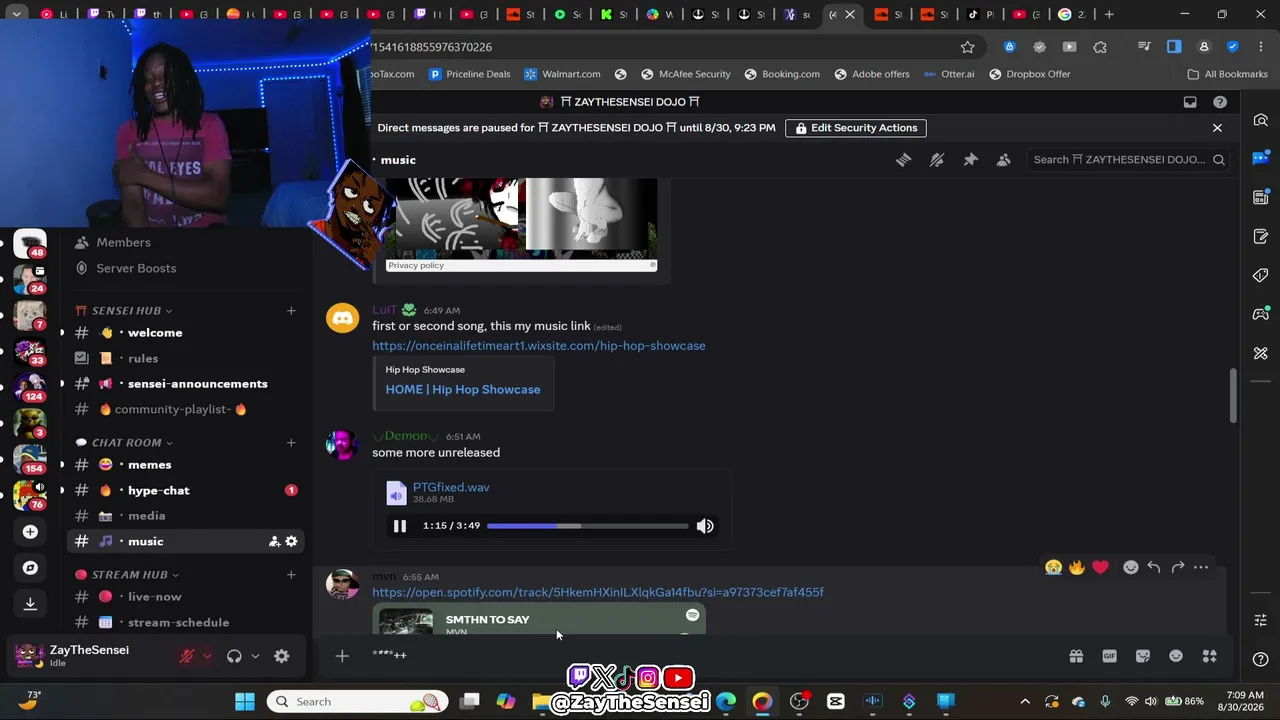React with crying emoji to message
1280x720 pixels.
pos(1053,567)
